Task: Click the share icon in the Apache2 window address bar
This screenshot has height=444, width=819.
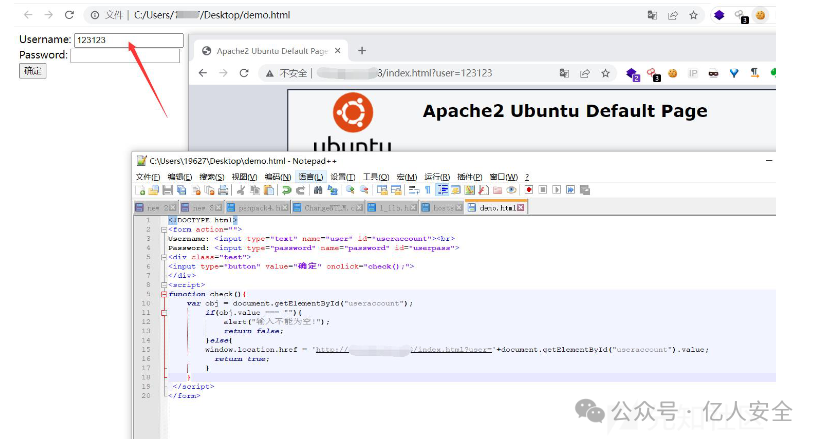Action: [x=584, y=73]
